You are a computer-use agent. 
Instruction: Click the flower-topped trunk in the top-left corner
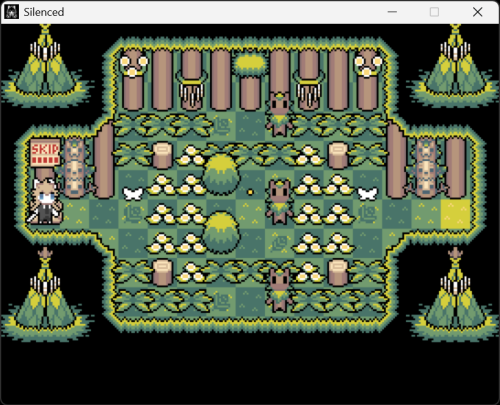coord(133,81)
